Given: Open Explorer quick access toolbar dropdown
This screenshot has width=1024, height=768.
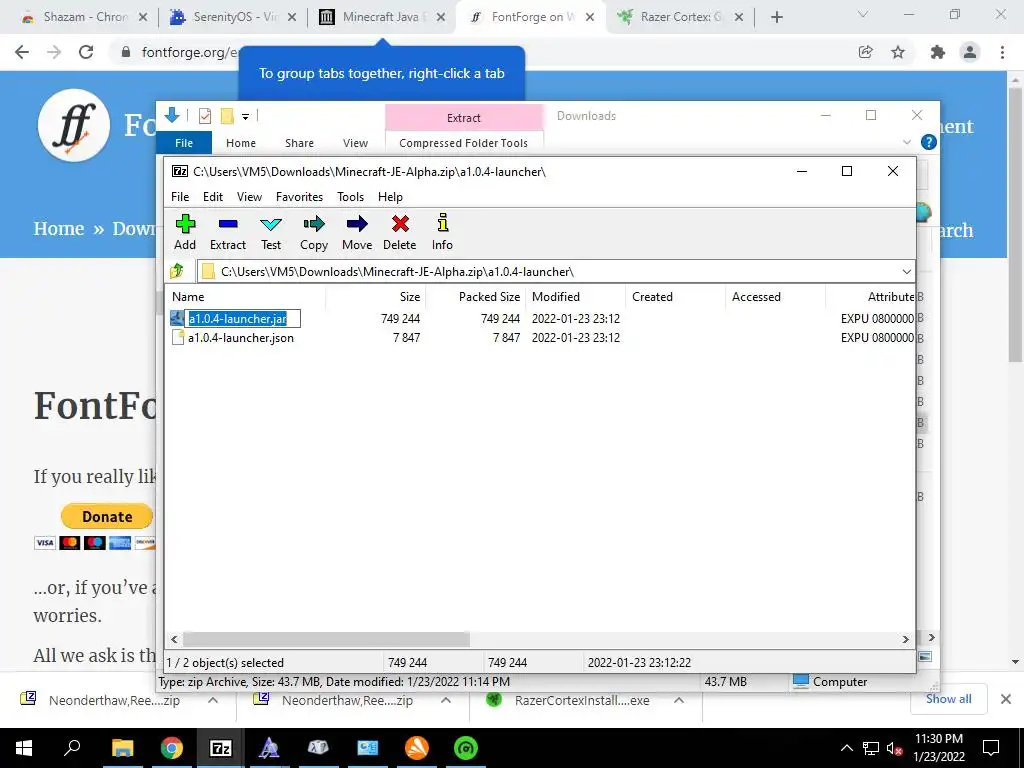Looking at the screenshot, I should (x=246, y=117).
